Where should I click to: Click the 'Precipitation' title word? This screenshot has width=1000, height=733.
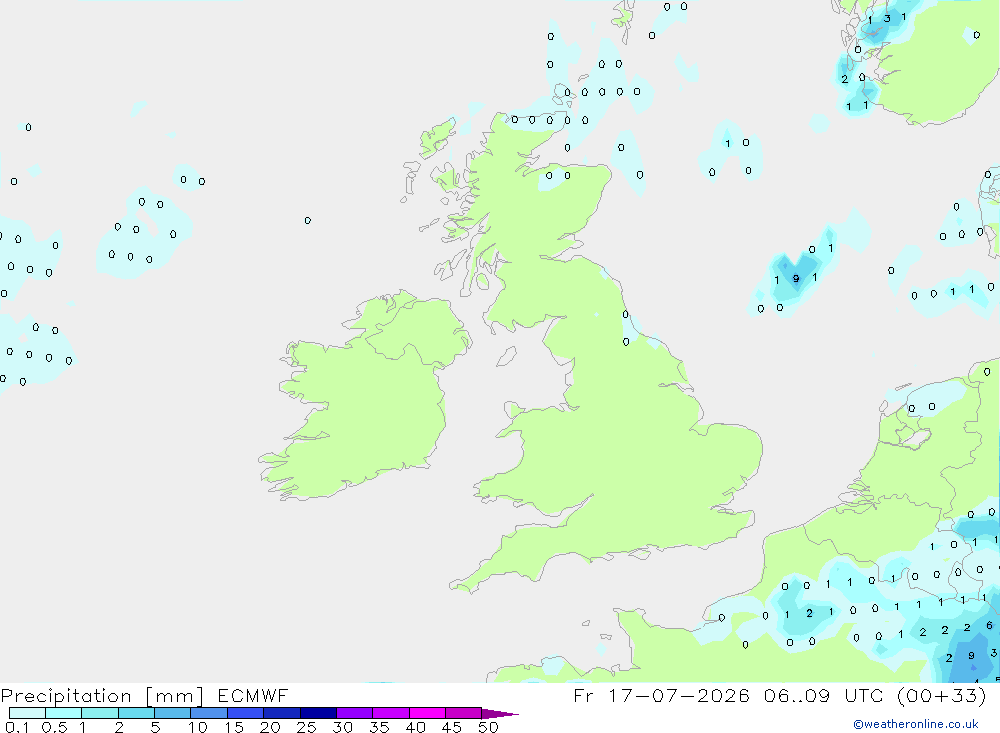coord(66,696)
